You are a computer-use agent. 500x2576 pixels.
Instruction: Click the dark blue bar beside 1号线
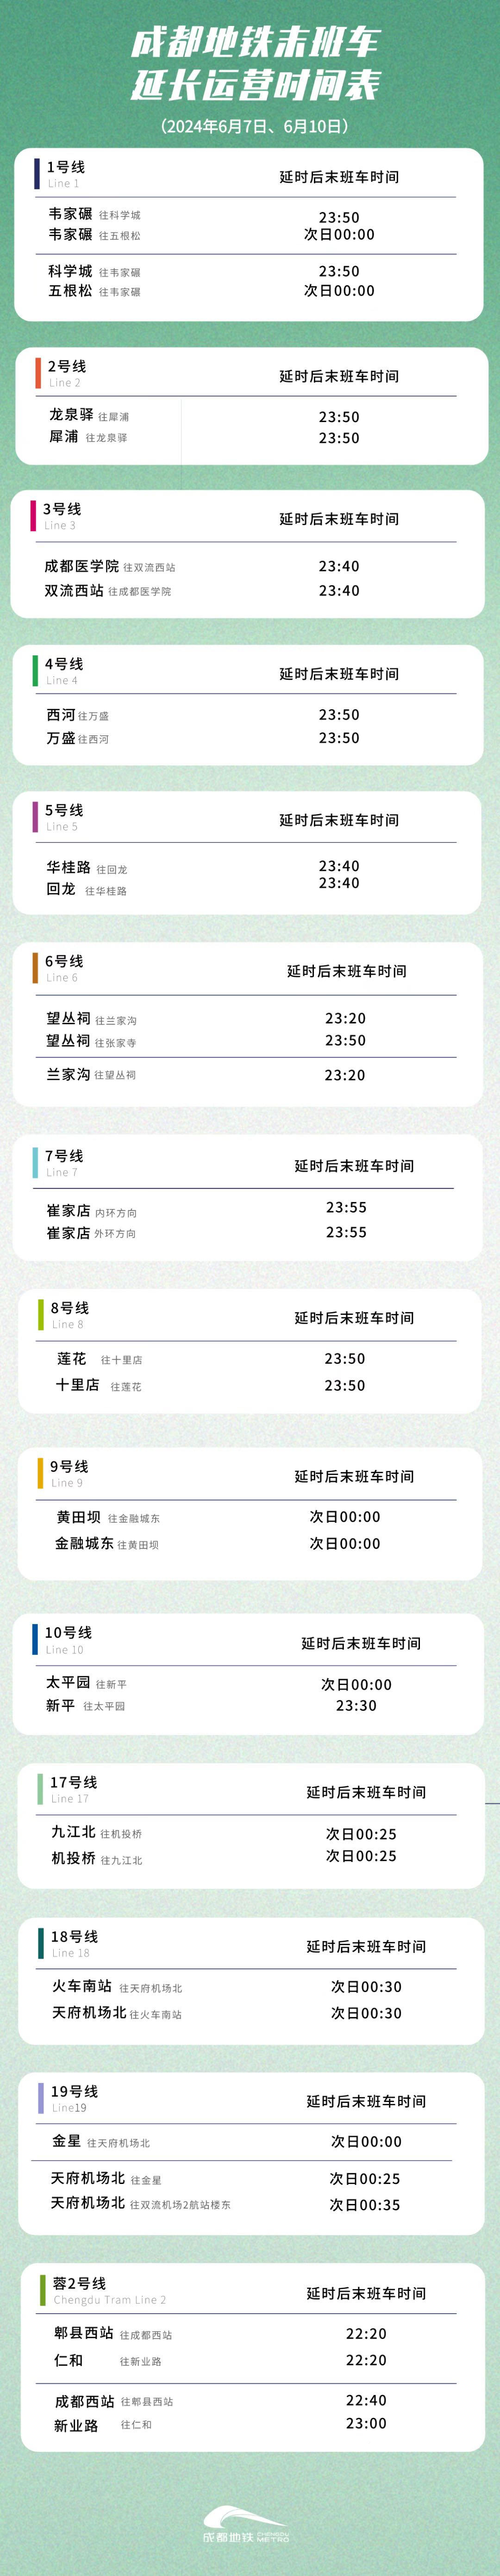click(37, 174)
